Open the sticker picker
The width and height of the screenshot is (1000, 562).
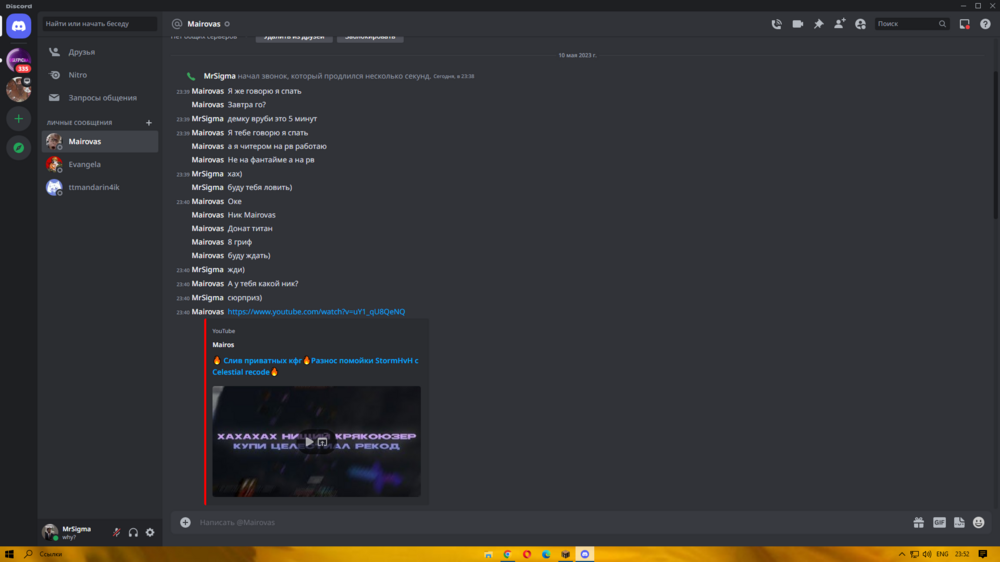click(959, 522)
